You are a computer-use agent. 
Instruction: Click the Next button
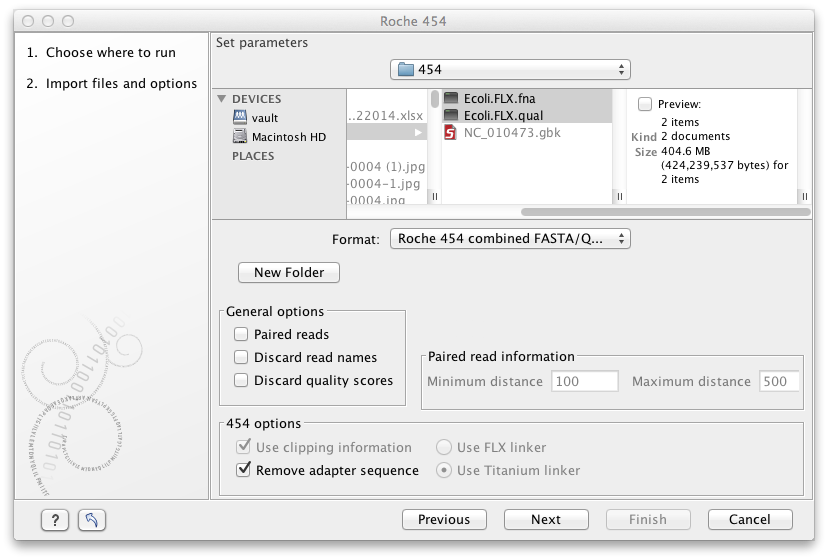[546, 520]
